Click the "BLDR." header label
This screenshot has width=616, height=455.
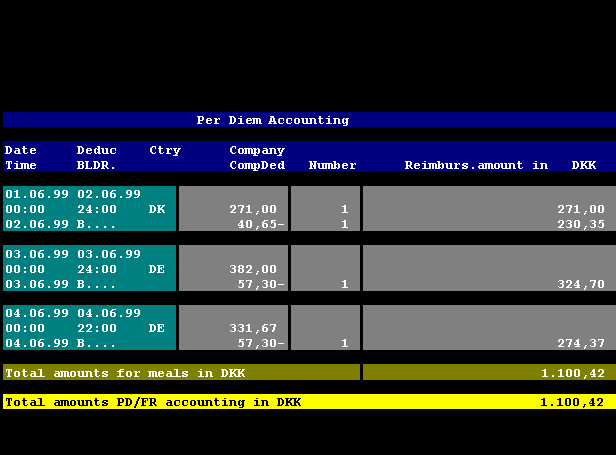96,165
